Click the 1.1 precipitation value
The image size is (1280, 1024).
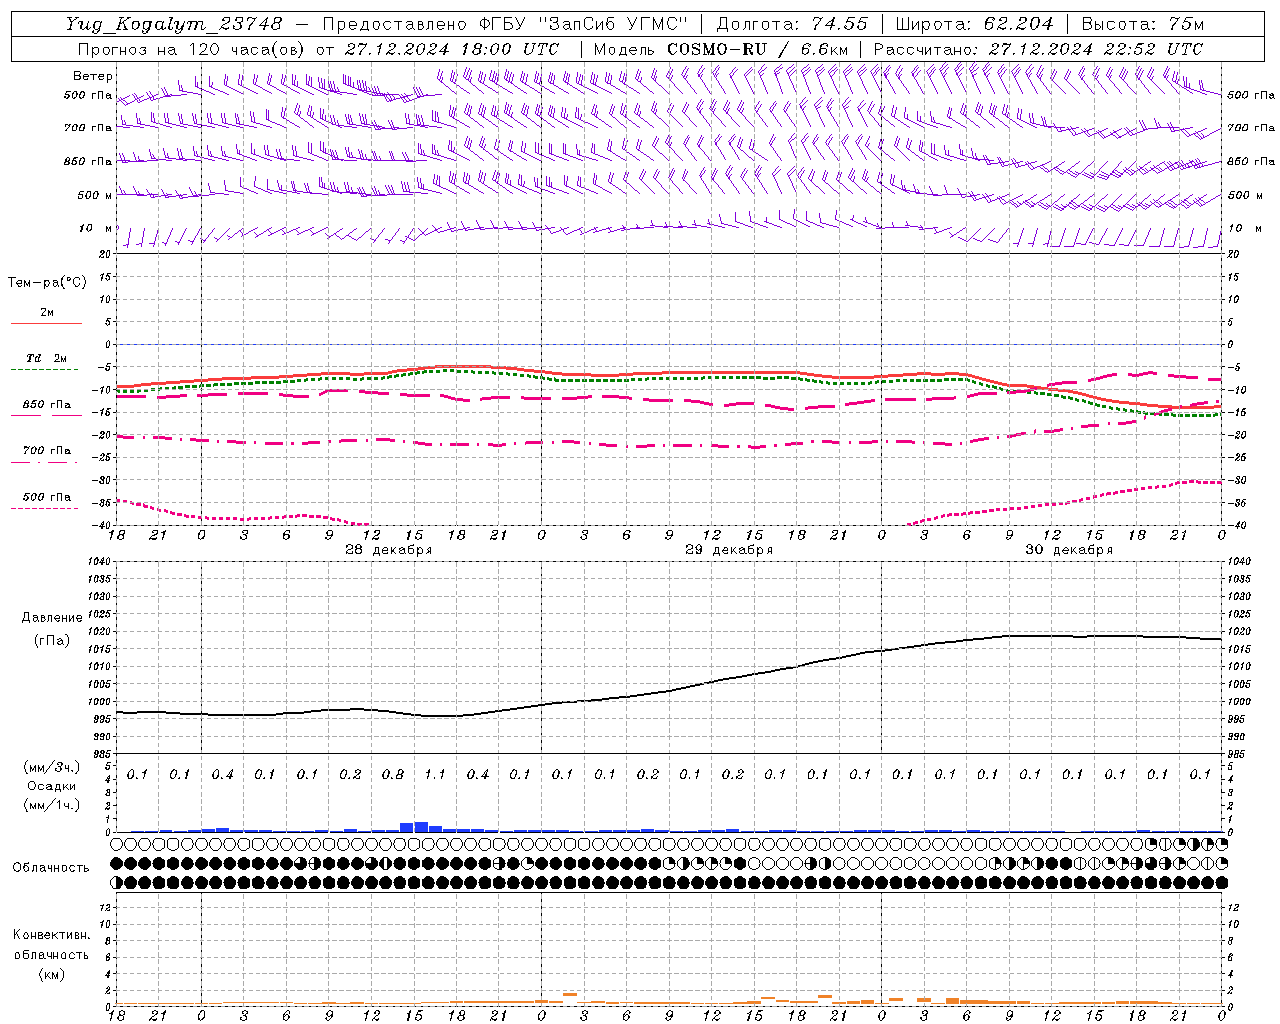tap(435, 774)
